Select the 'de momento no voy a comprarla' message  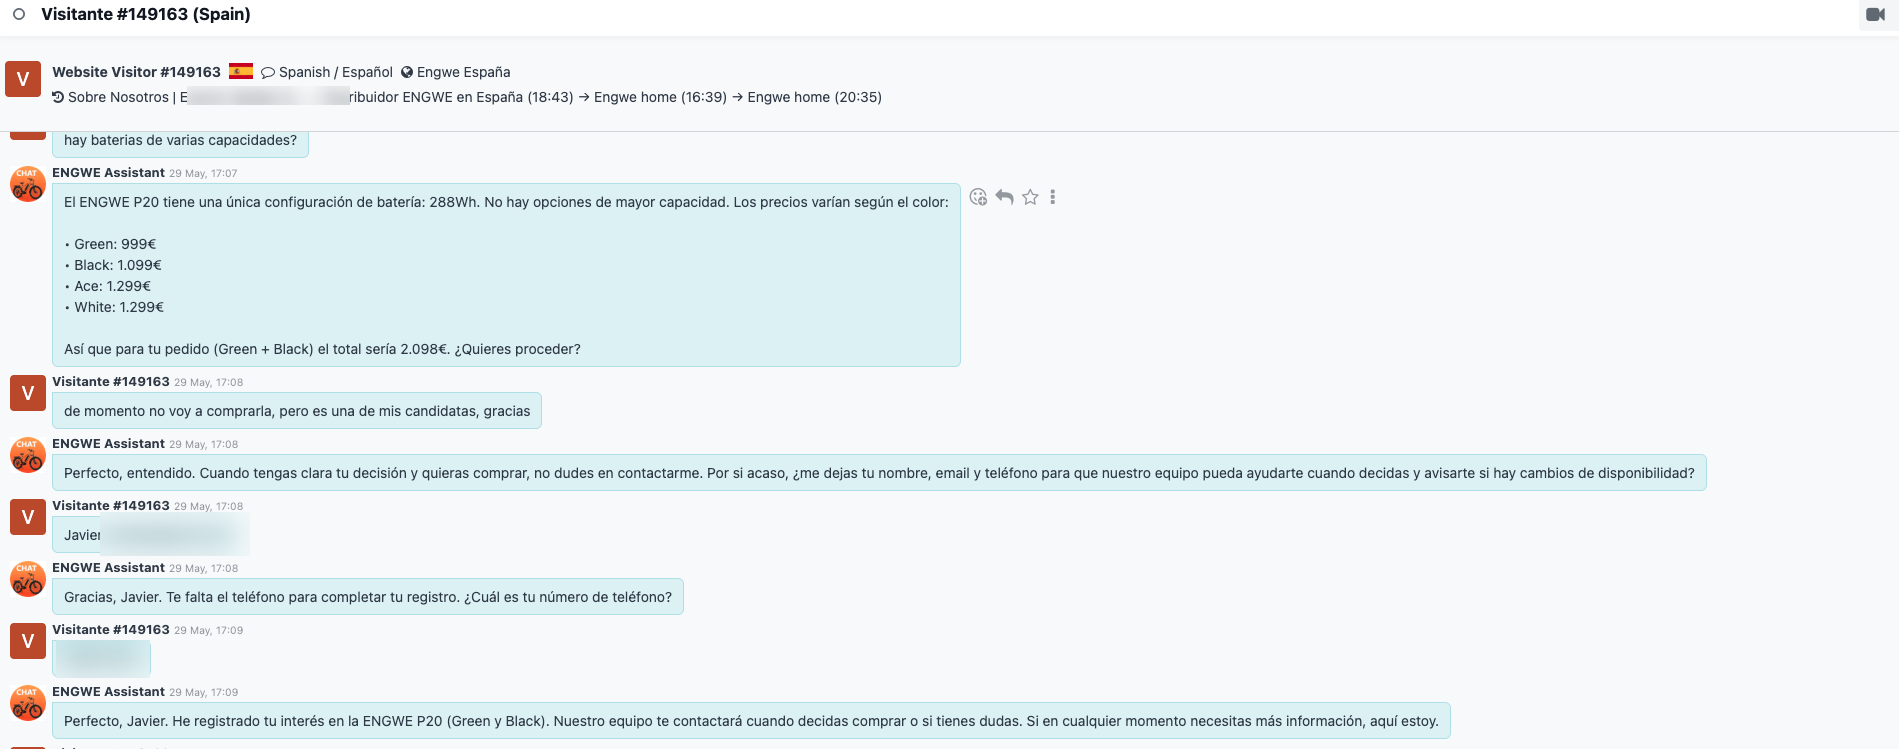click(x=297, y=411)
